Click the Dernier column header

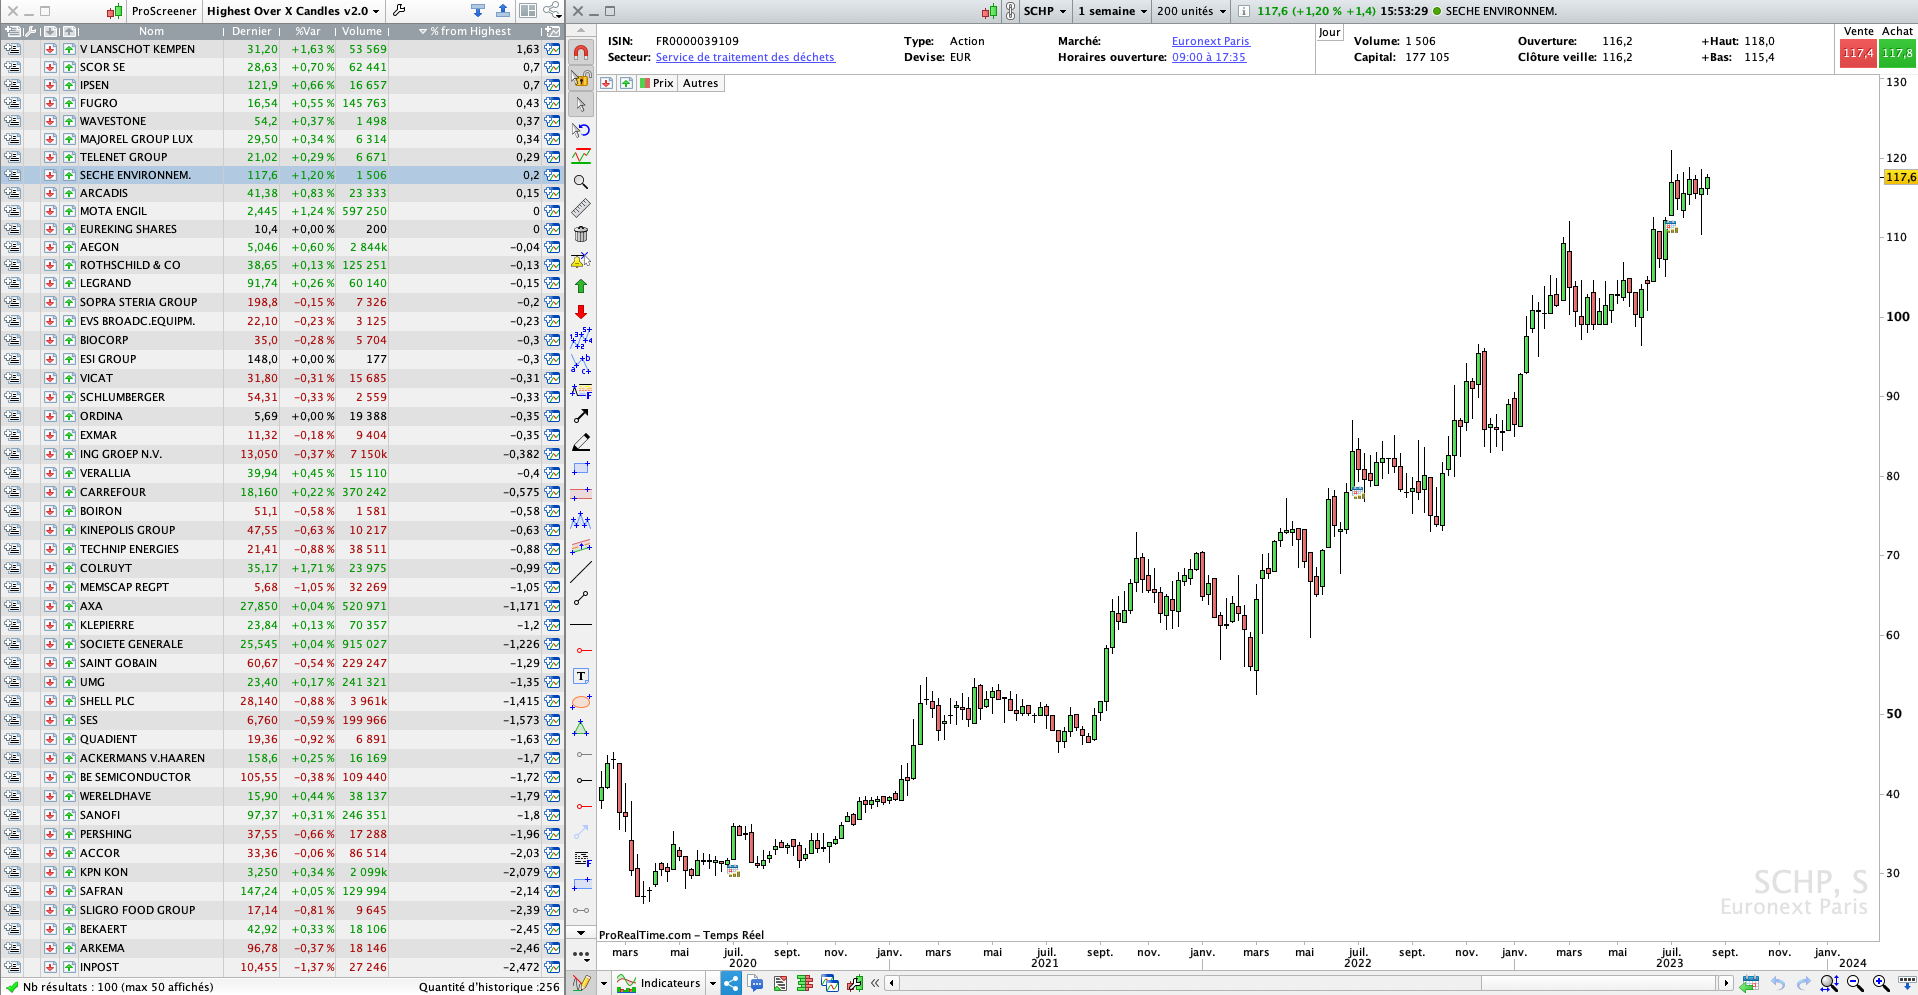tap(252, 31)
